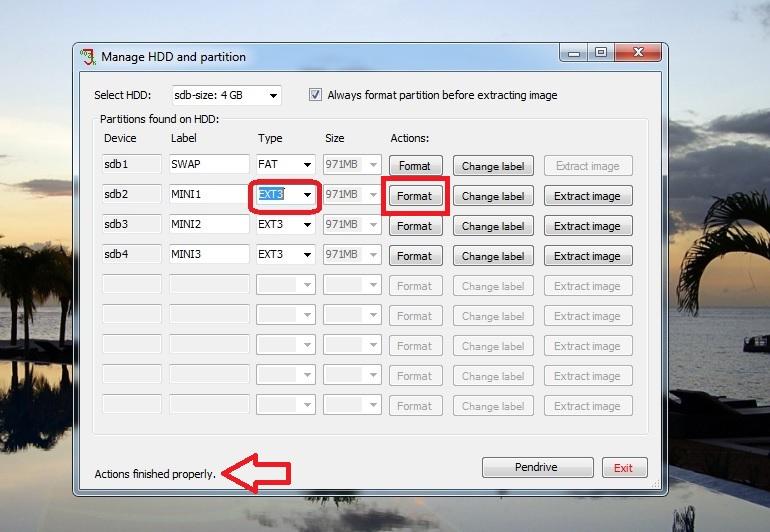Screen dimensions: 770x532
Task: Close the Manage HDD and partition window
Action: point(638,52)
